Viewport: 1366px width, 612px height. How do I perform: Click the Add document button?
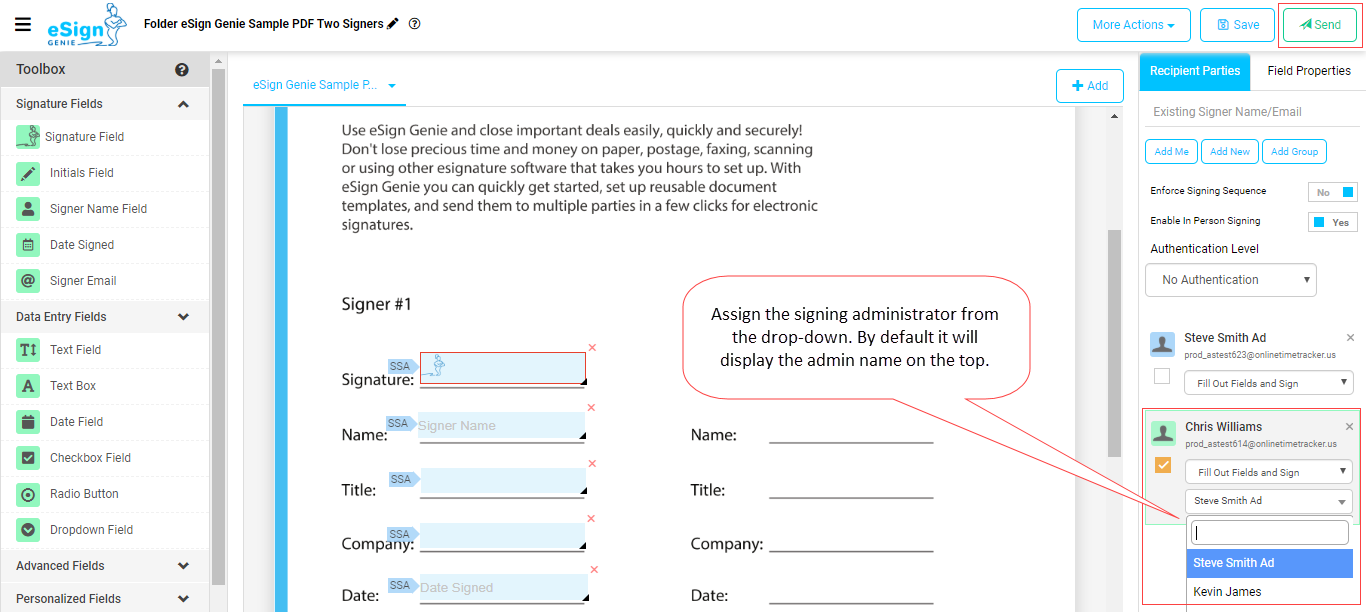[x=1089, y=86]
